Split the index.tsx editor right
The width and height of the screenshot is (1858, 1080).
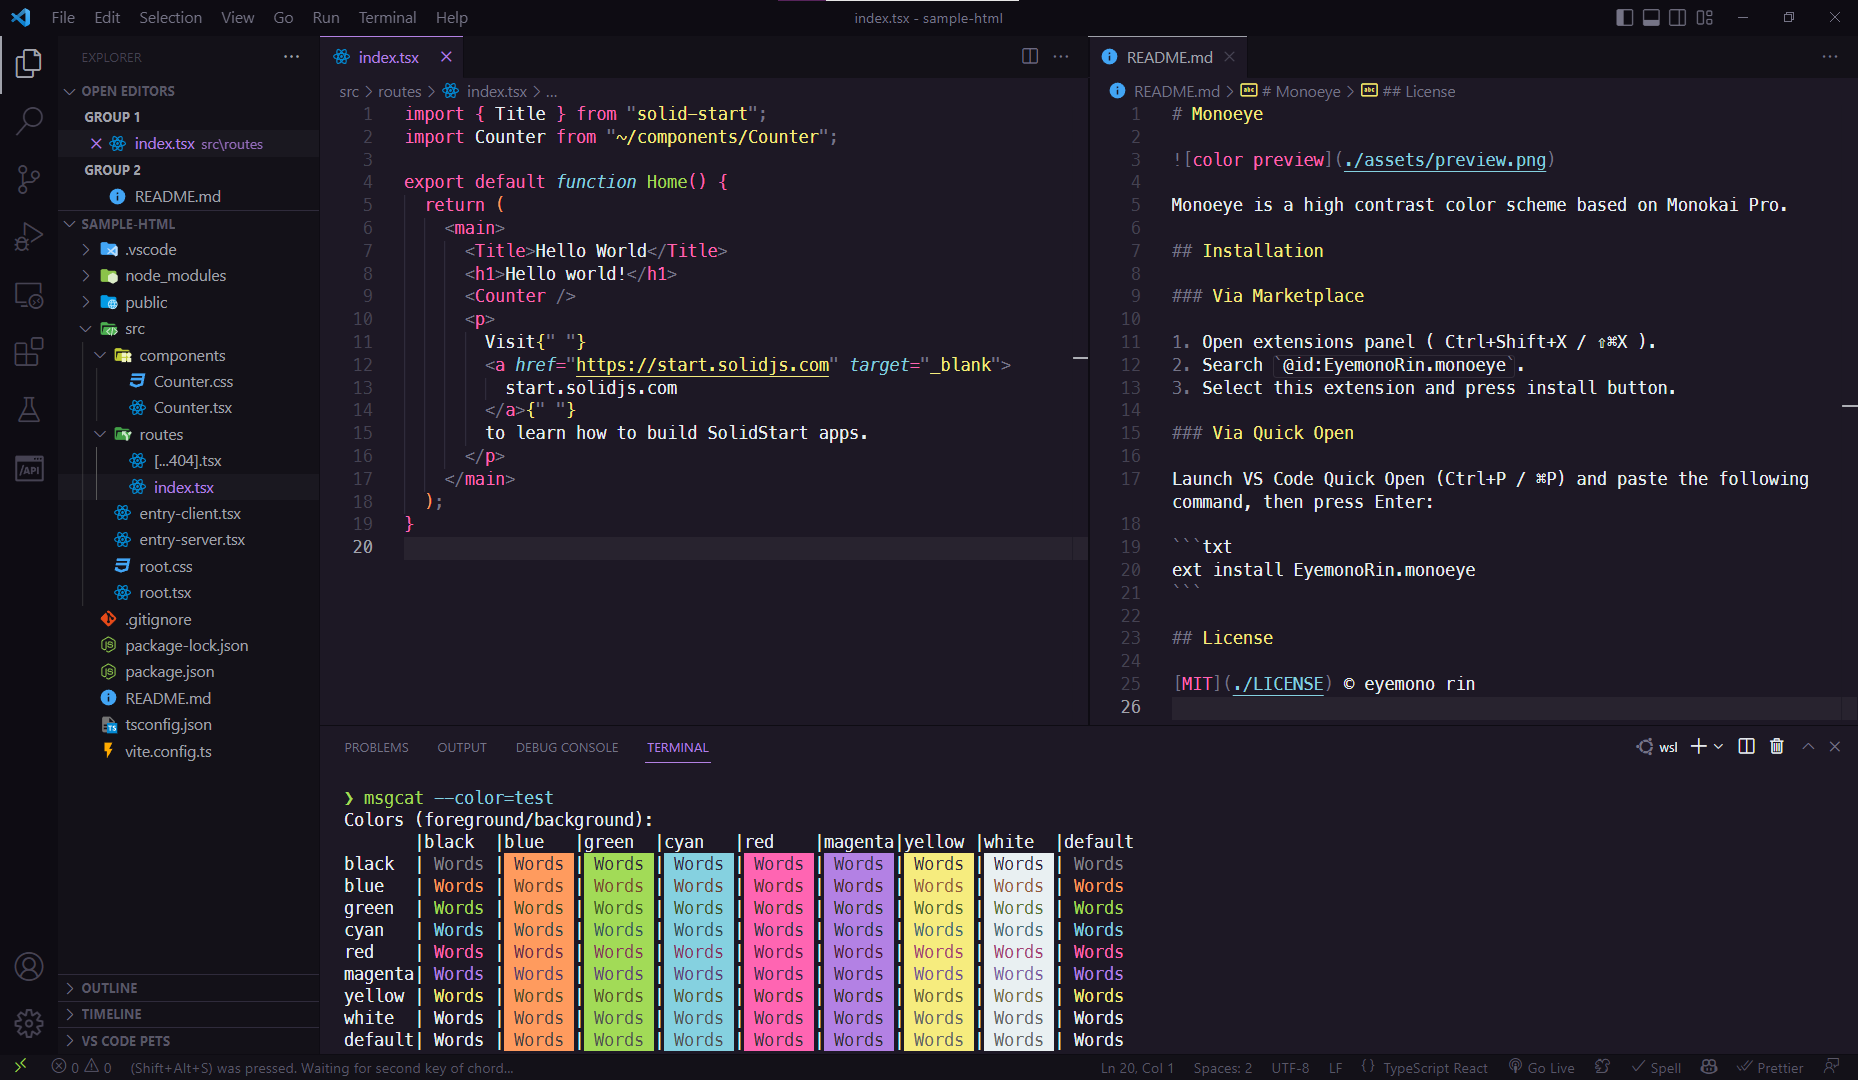click(x=1030, y=57)
